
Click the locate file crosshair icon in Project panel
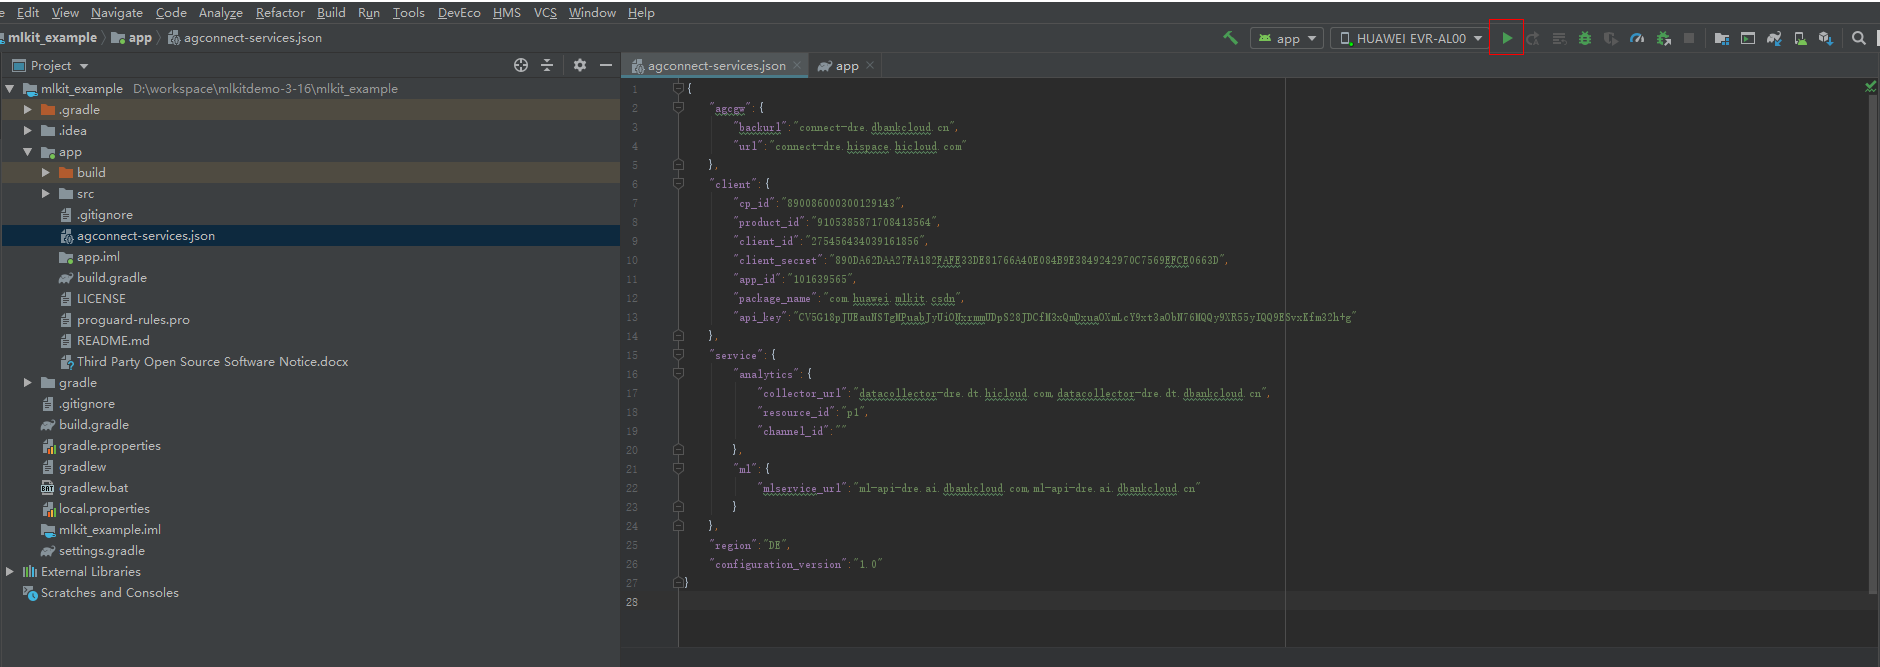(x=521, y=65)
